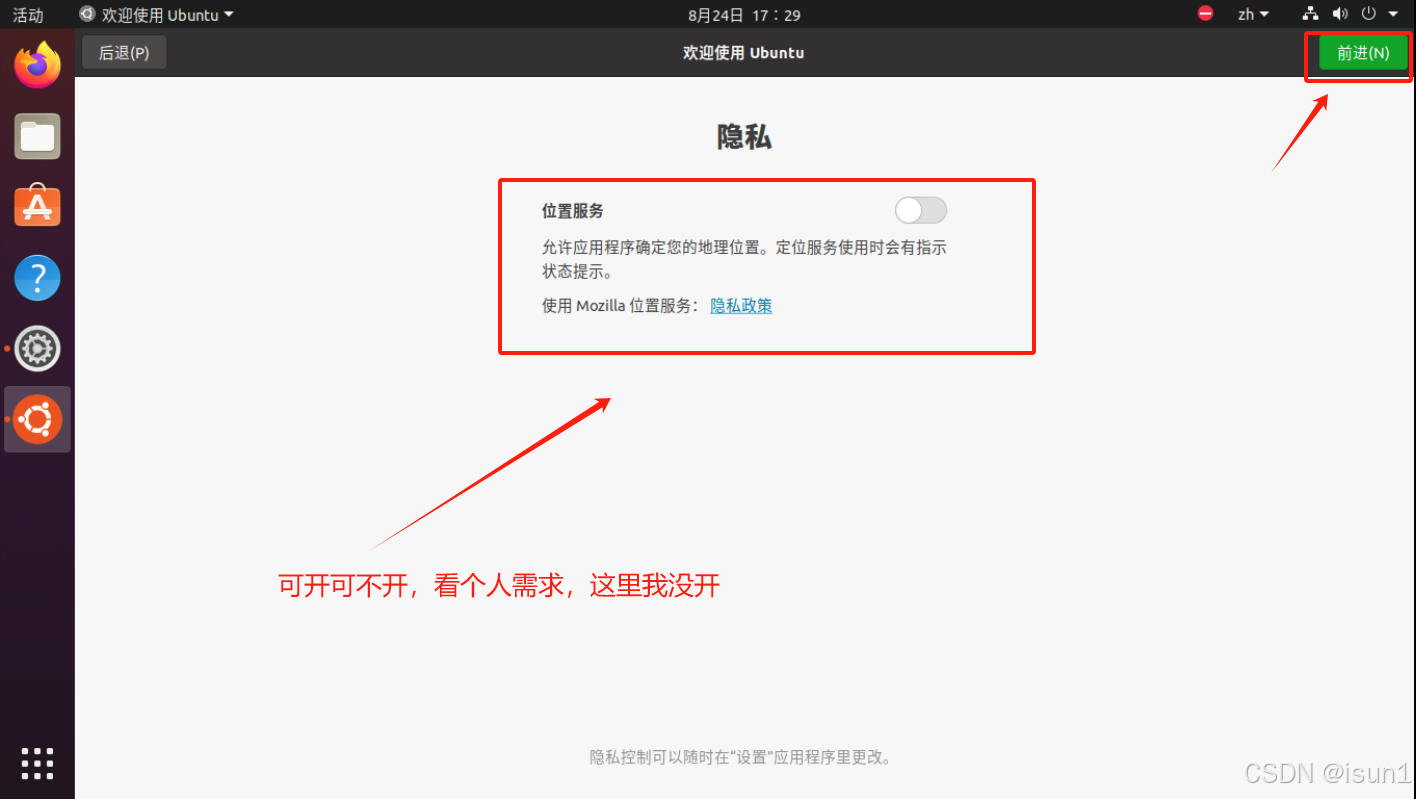Toggle the 位置服务 location switch

pos(920,210)
